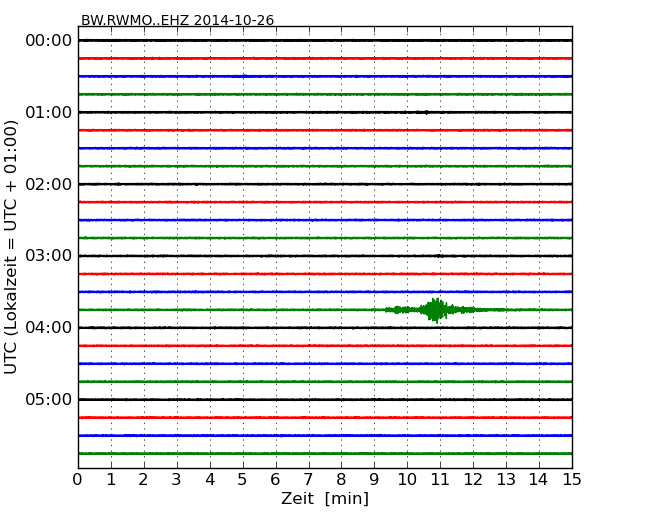The width and height of the screenshot is (650, 520).
Task: Click minute tick label 5
Action: [243, 479]
